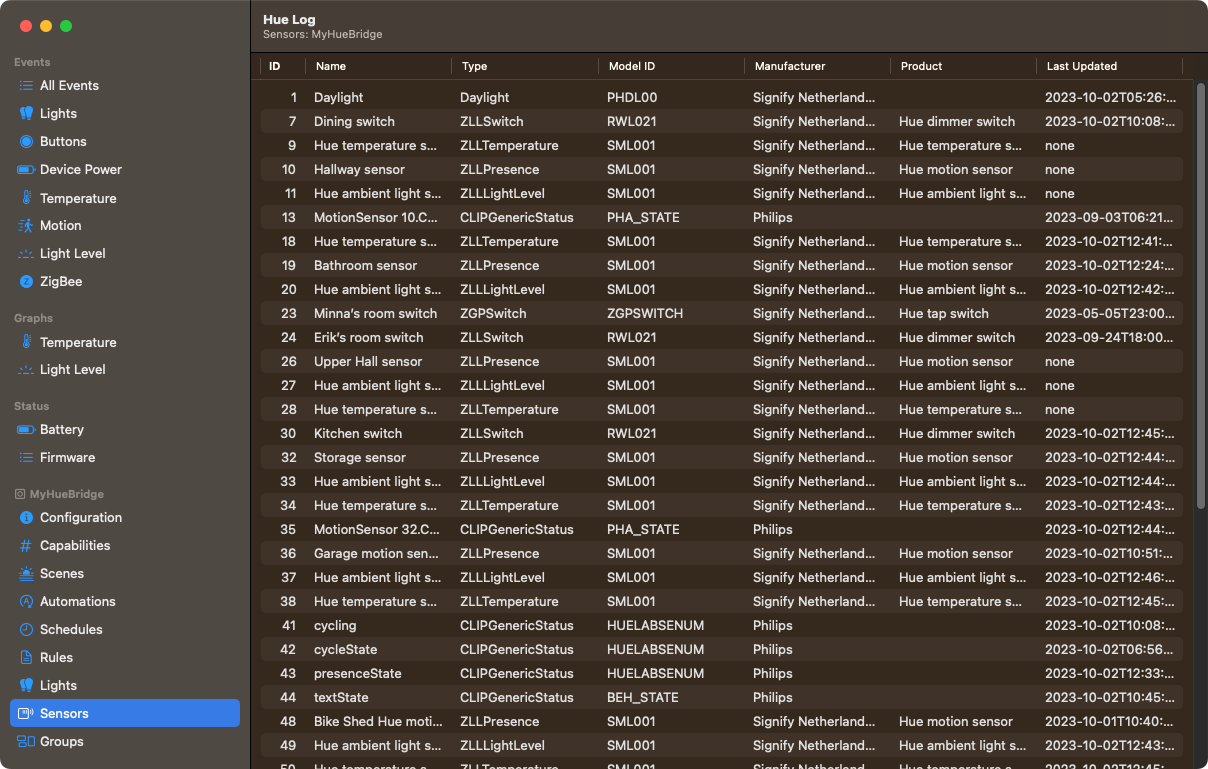
Task: Sort the table by Name
Action: click(x=332, y=66)
